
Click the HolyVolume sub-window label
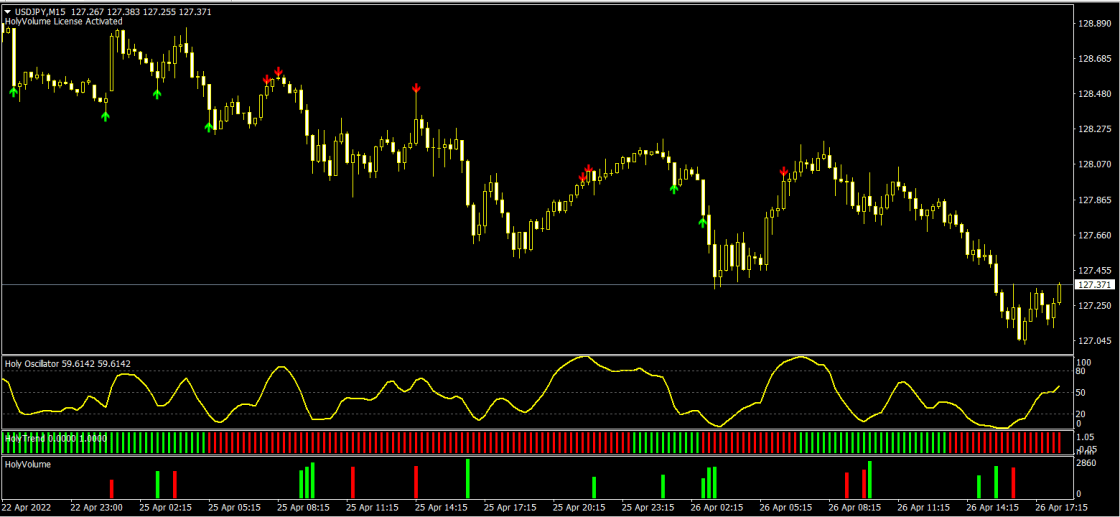point(27,464)
